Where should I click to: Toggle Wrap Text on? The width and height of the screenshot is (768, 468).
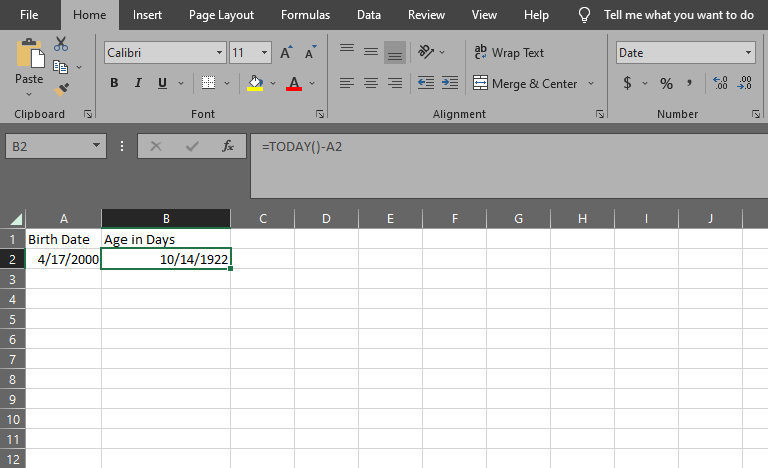click(x=509, y=52)
